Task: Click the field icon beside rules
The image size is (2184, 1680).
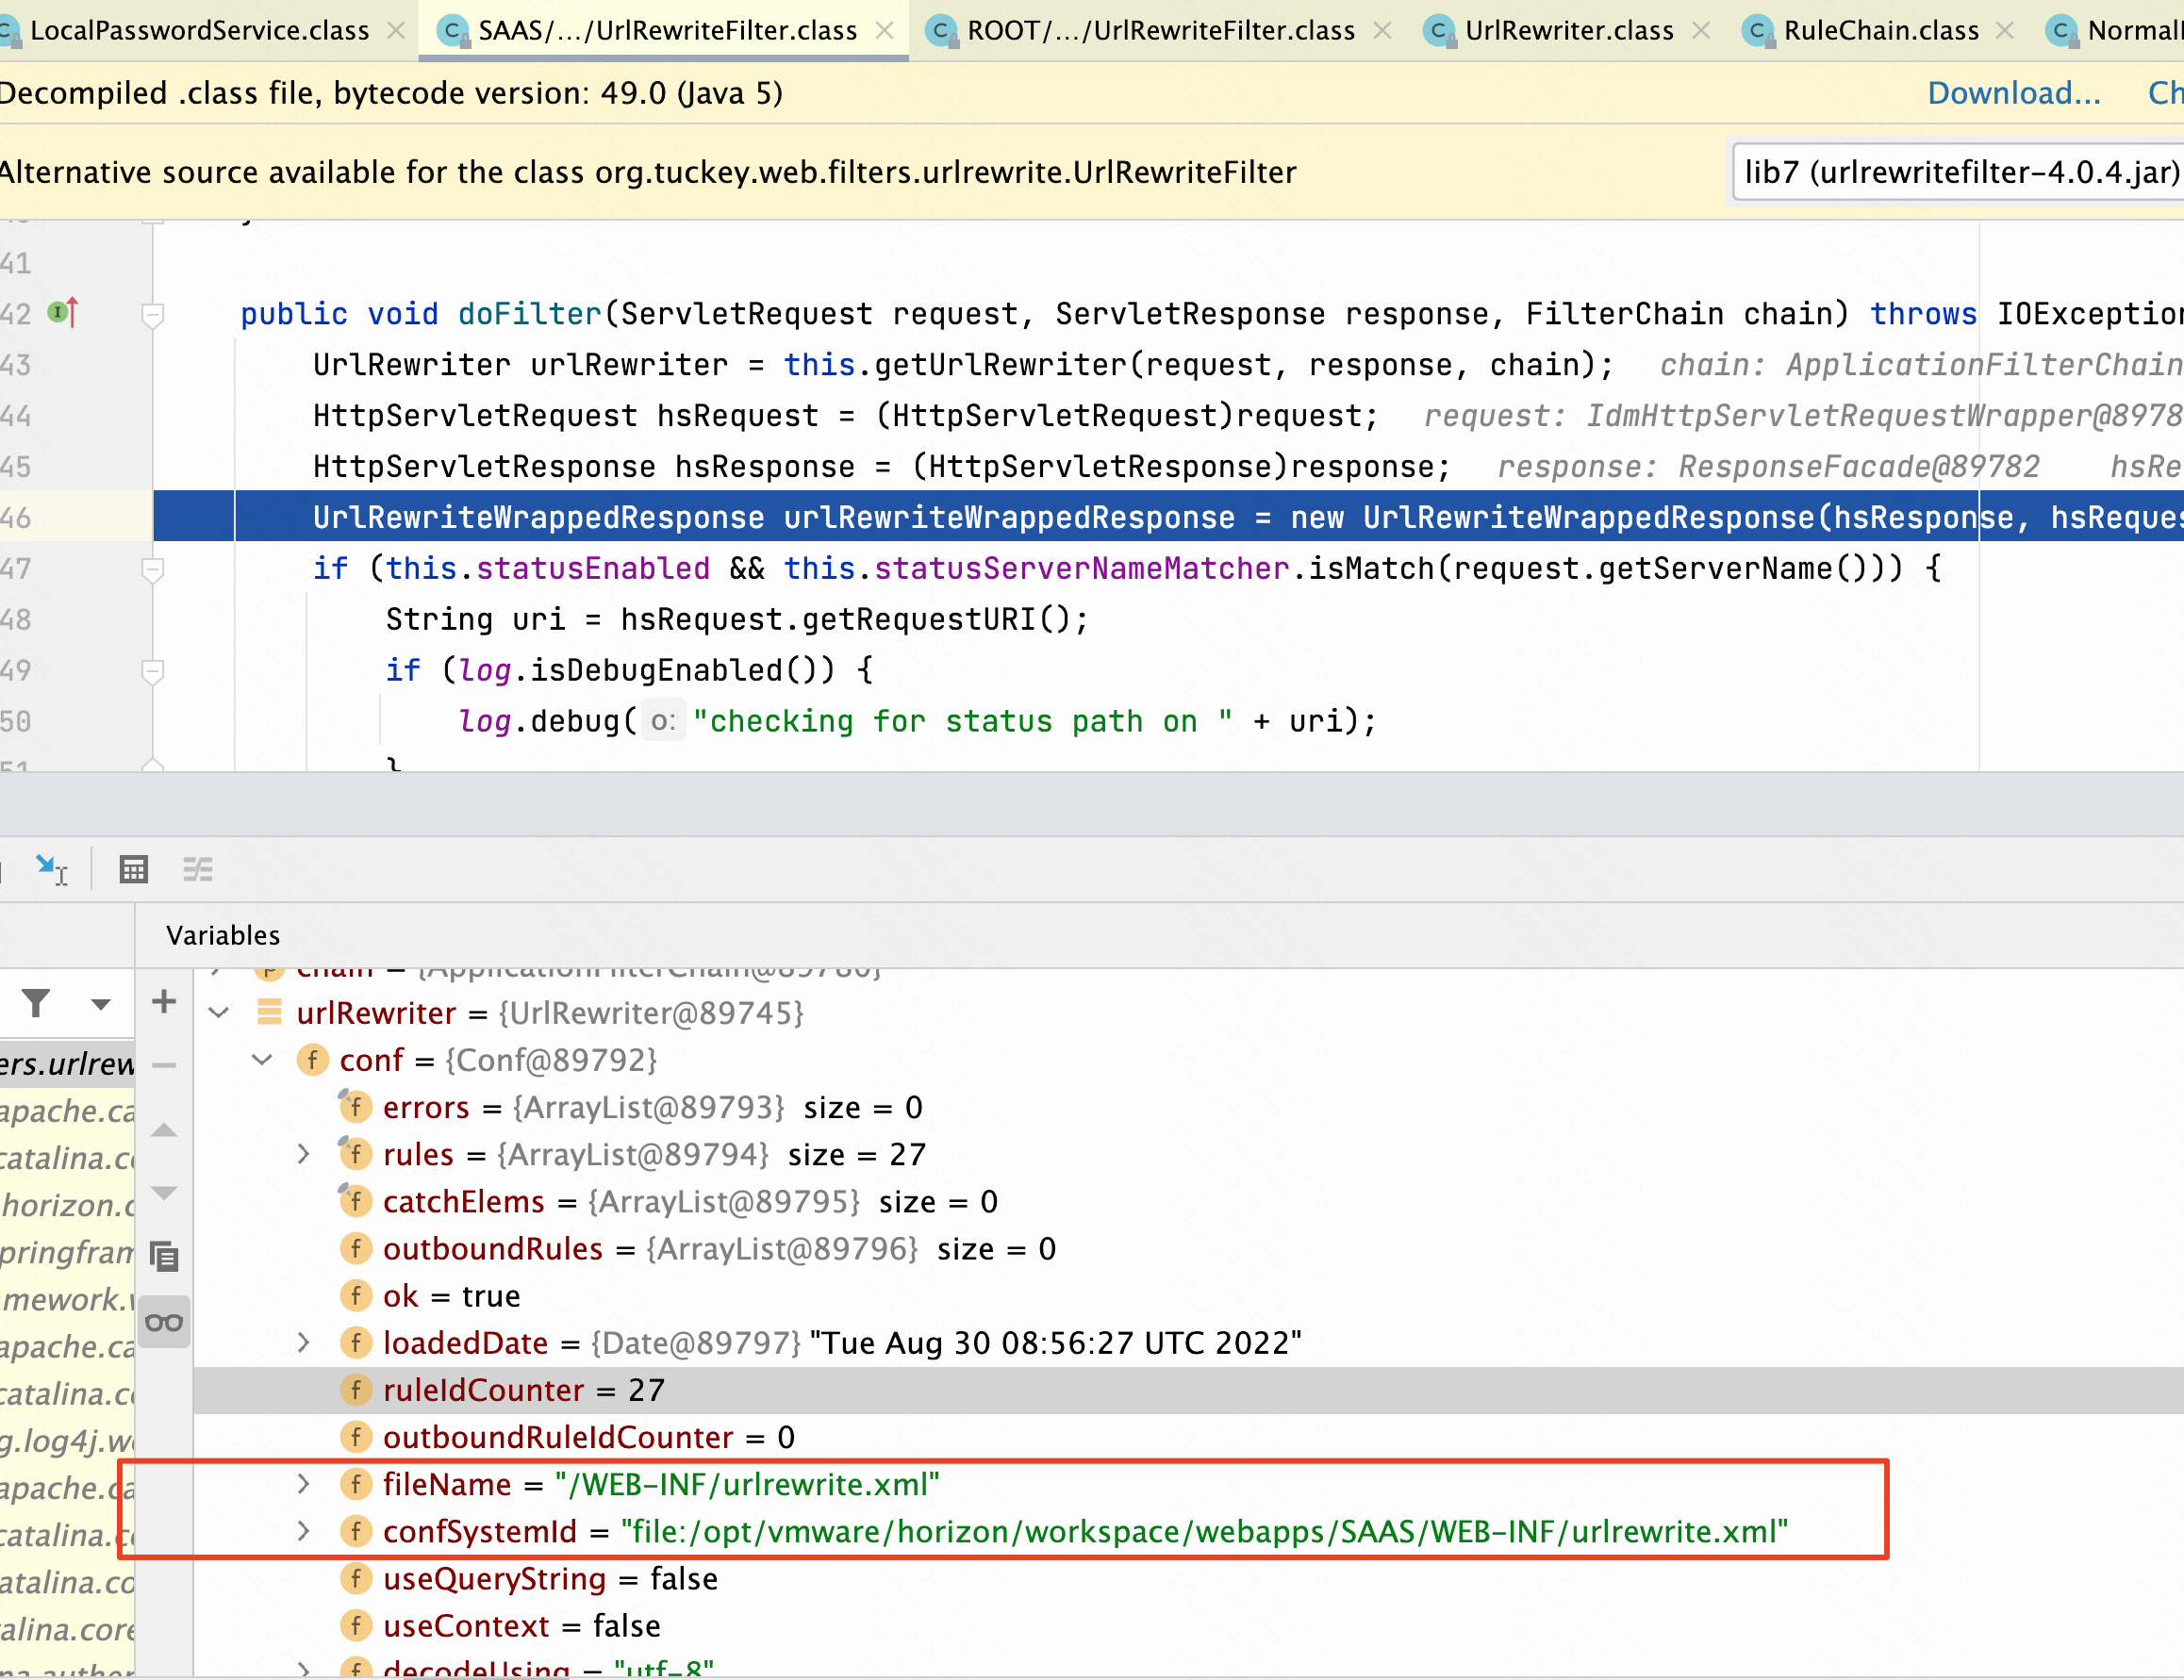Action: click(x=355, y=1154)
